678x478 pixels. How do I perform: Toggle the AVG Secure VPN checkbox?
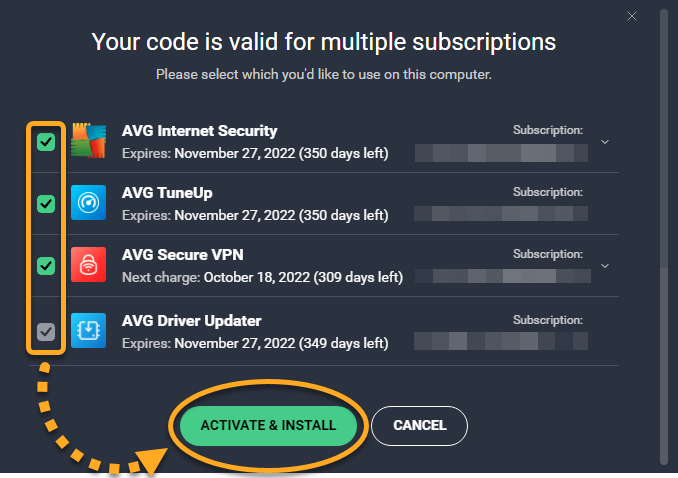(46, 266)
